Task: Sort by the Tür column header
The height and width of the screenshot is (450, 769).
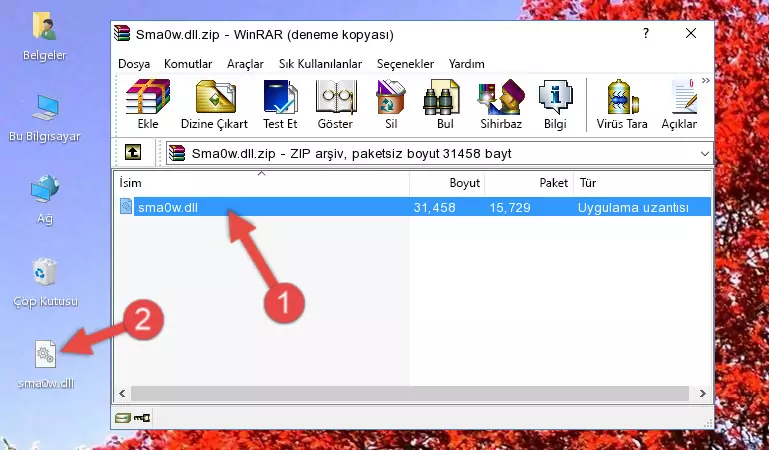Action: (642, 183)
